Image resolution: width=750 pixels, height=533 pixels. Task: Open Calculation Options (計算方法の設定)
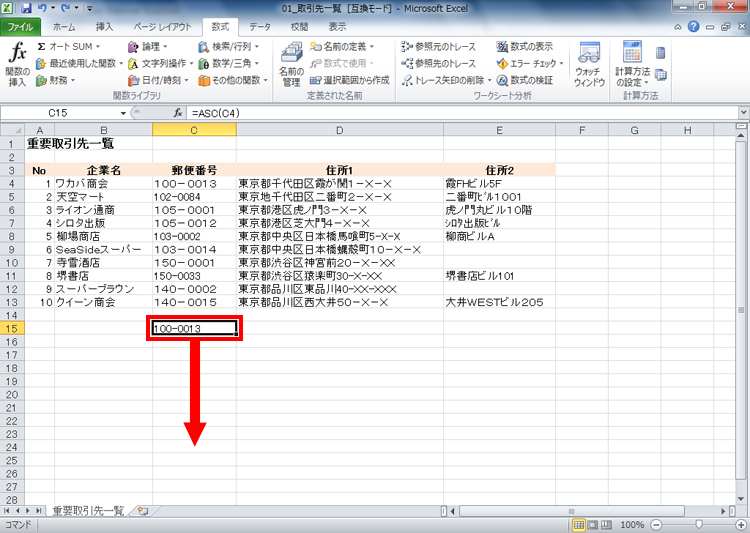pos(632,64)
